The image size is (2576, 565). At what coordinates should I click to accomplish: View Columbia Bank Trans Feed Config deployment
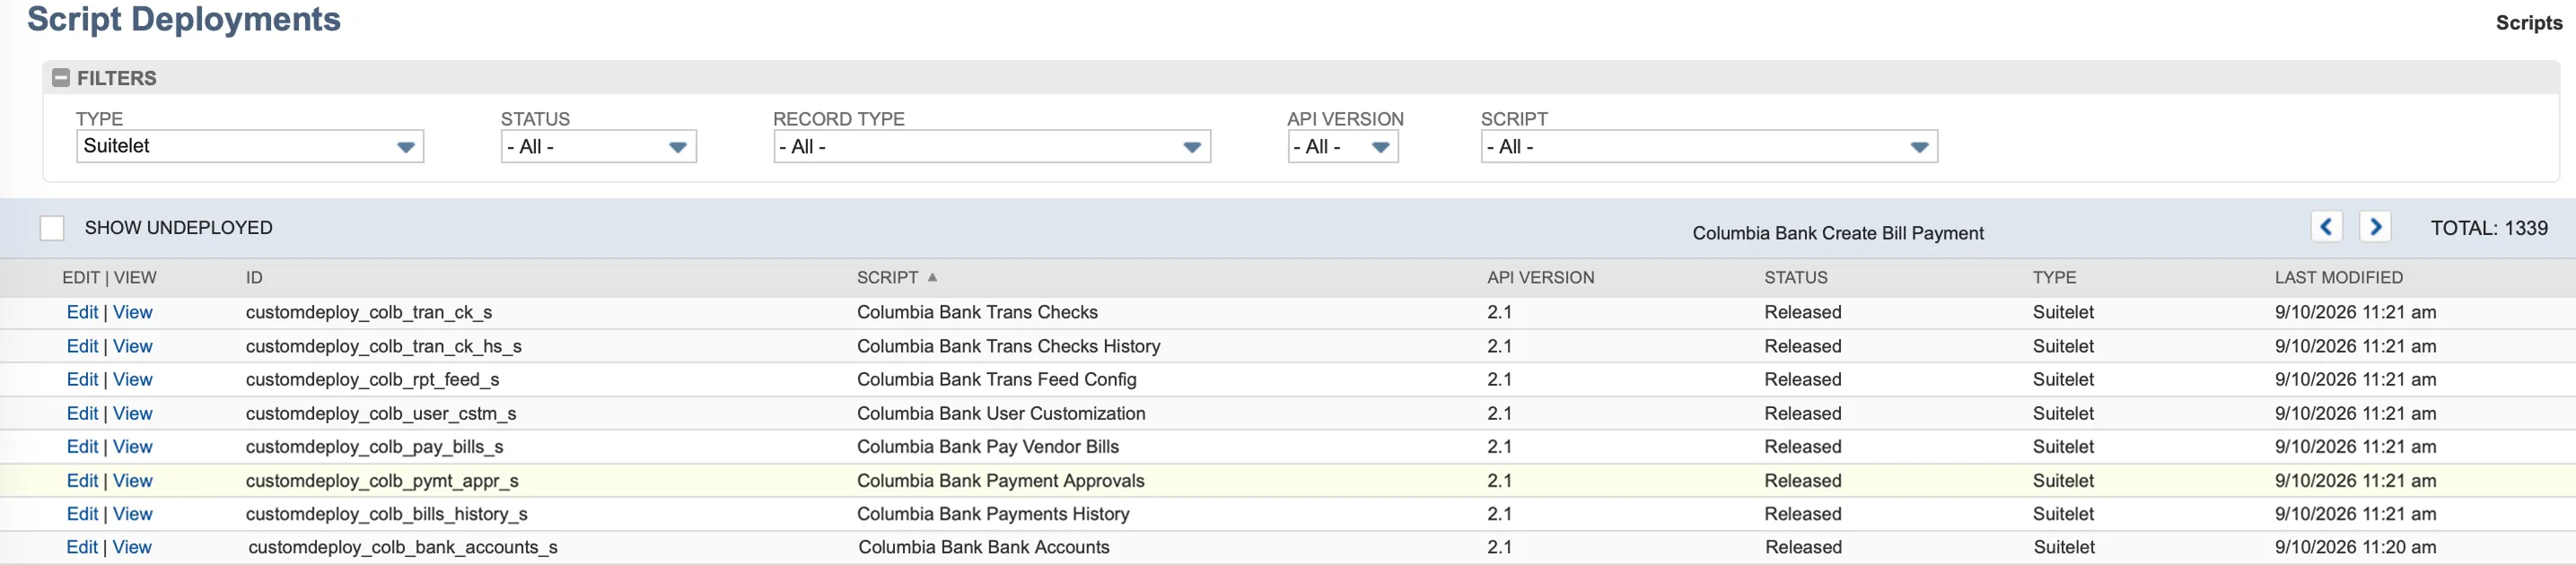pyautogui.click(x=133, y=379)
